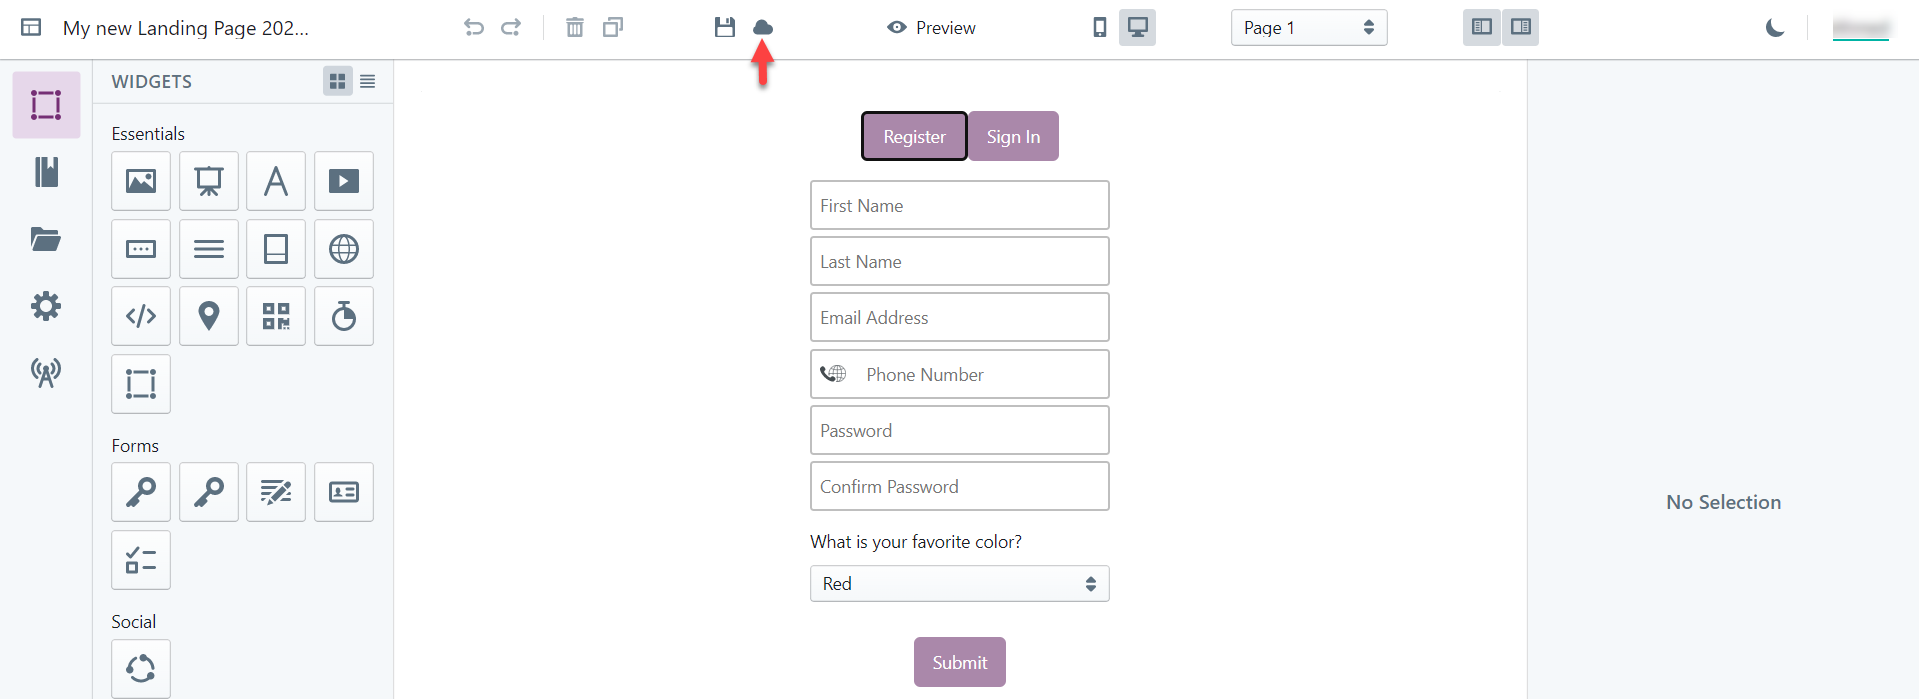Select the Text widget in Essentials
1919x699 pixels.
(275, 181)
